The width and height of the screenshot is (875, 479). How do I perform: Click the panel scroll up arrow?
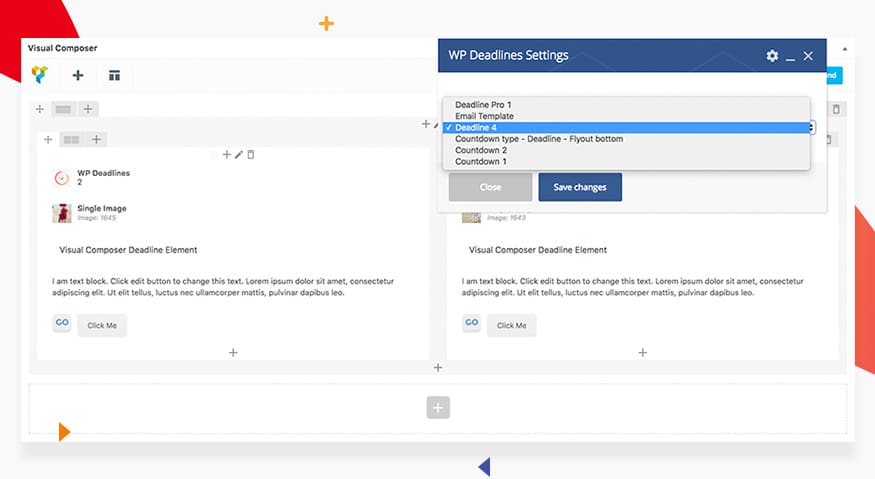(x=845, y=49)
